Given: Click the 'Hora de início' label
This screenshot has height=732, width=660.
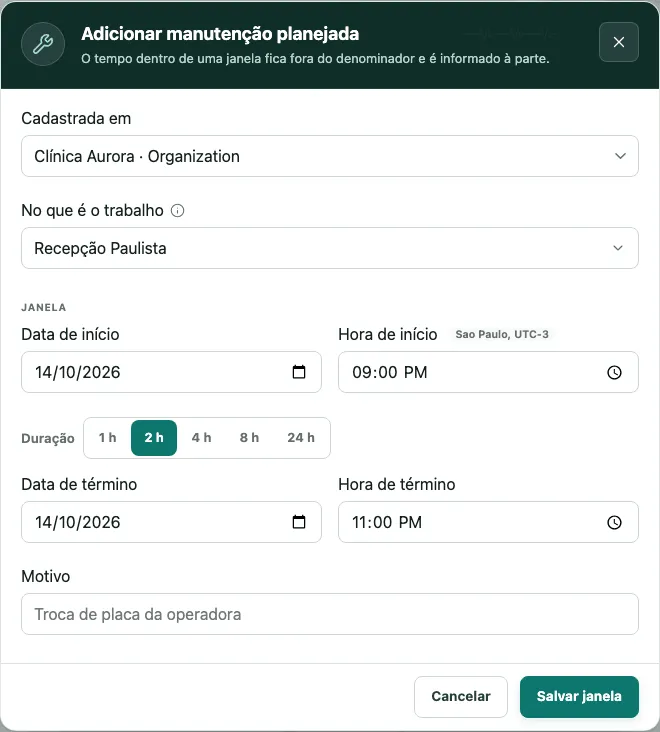Looking at the screenshot, I should (388, 334).
